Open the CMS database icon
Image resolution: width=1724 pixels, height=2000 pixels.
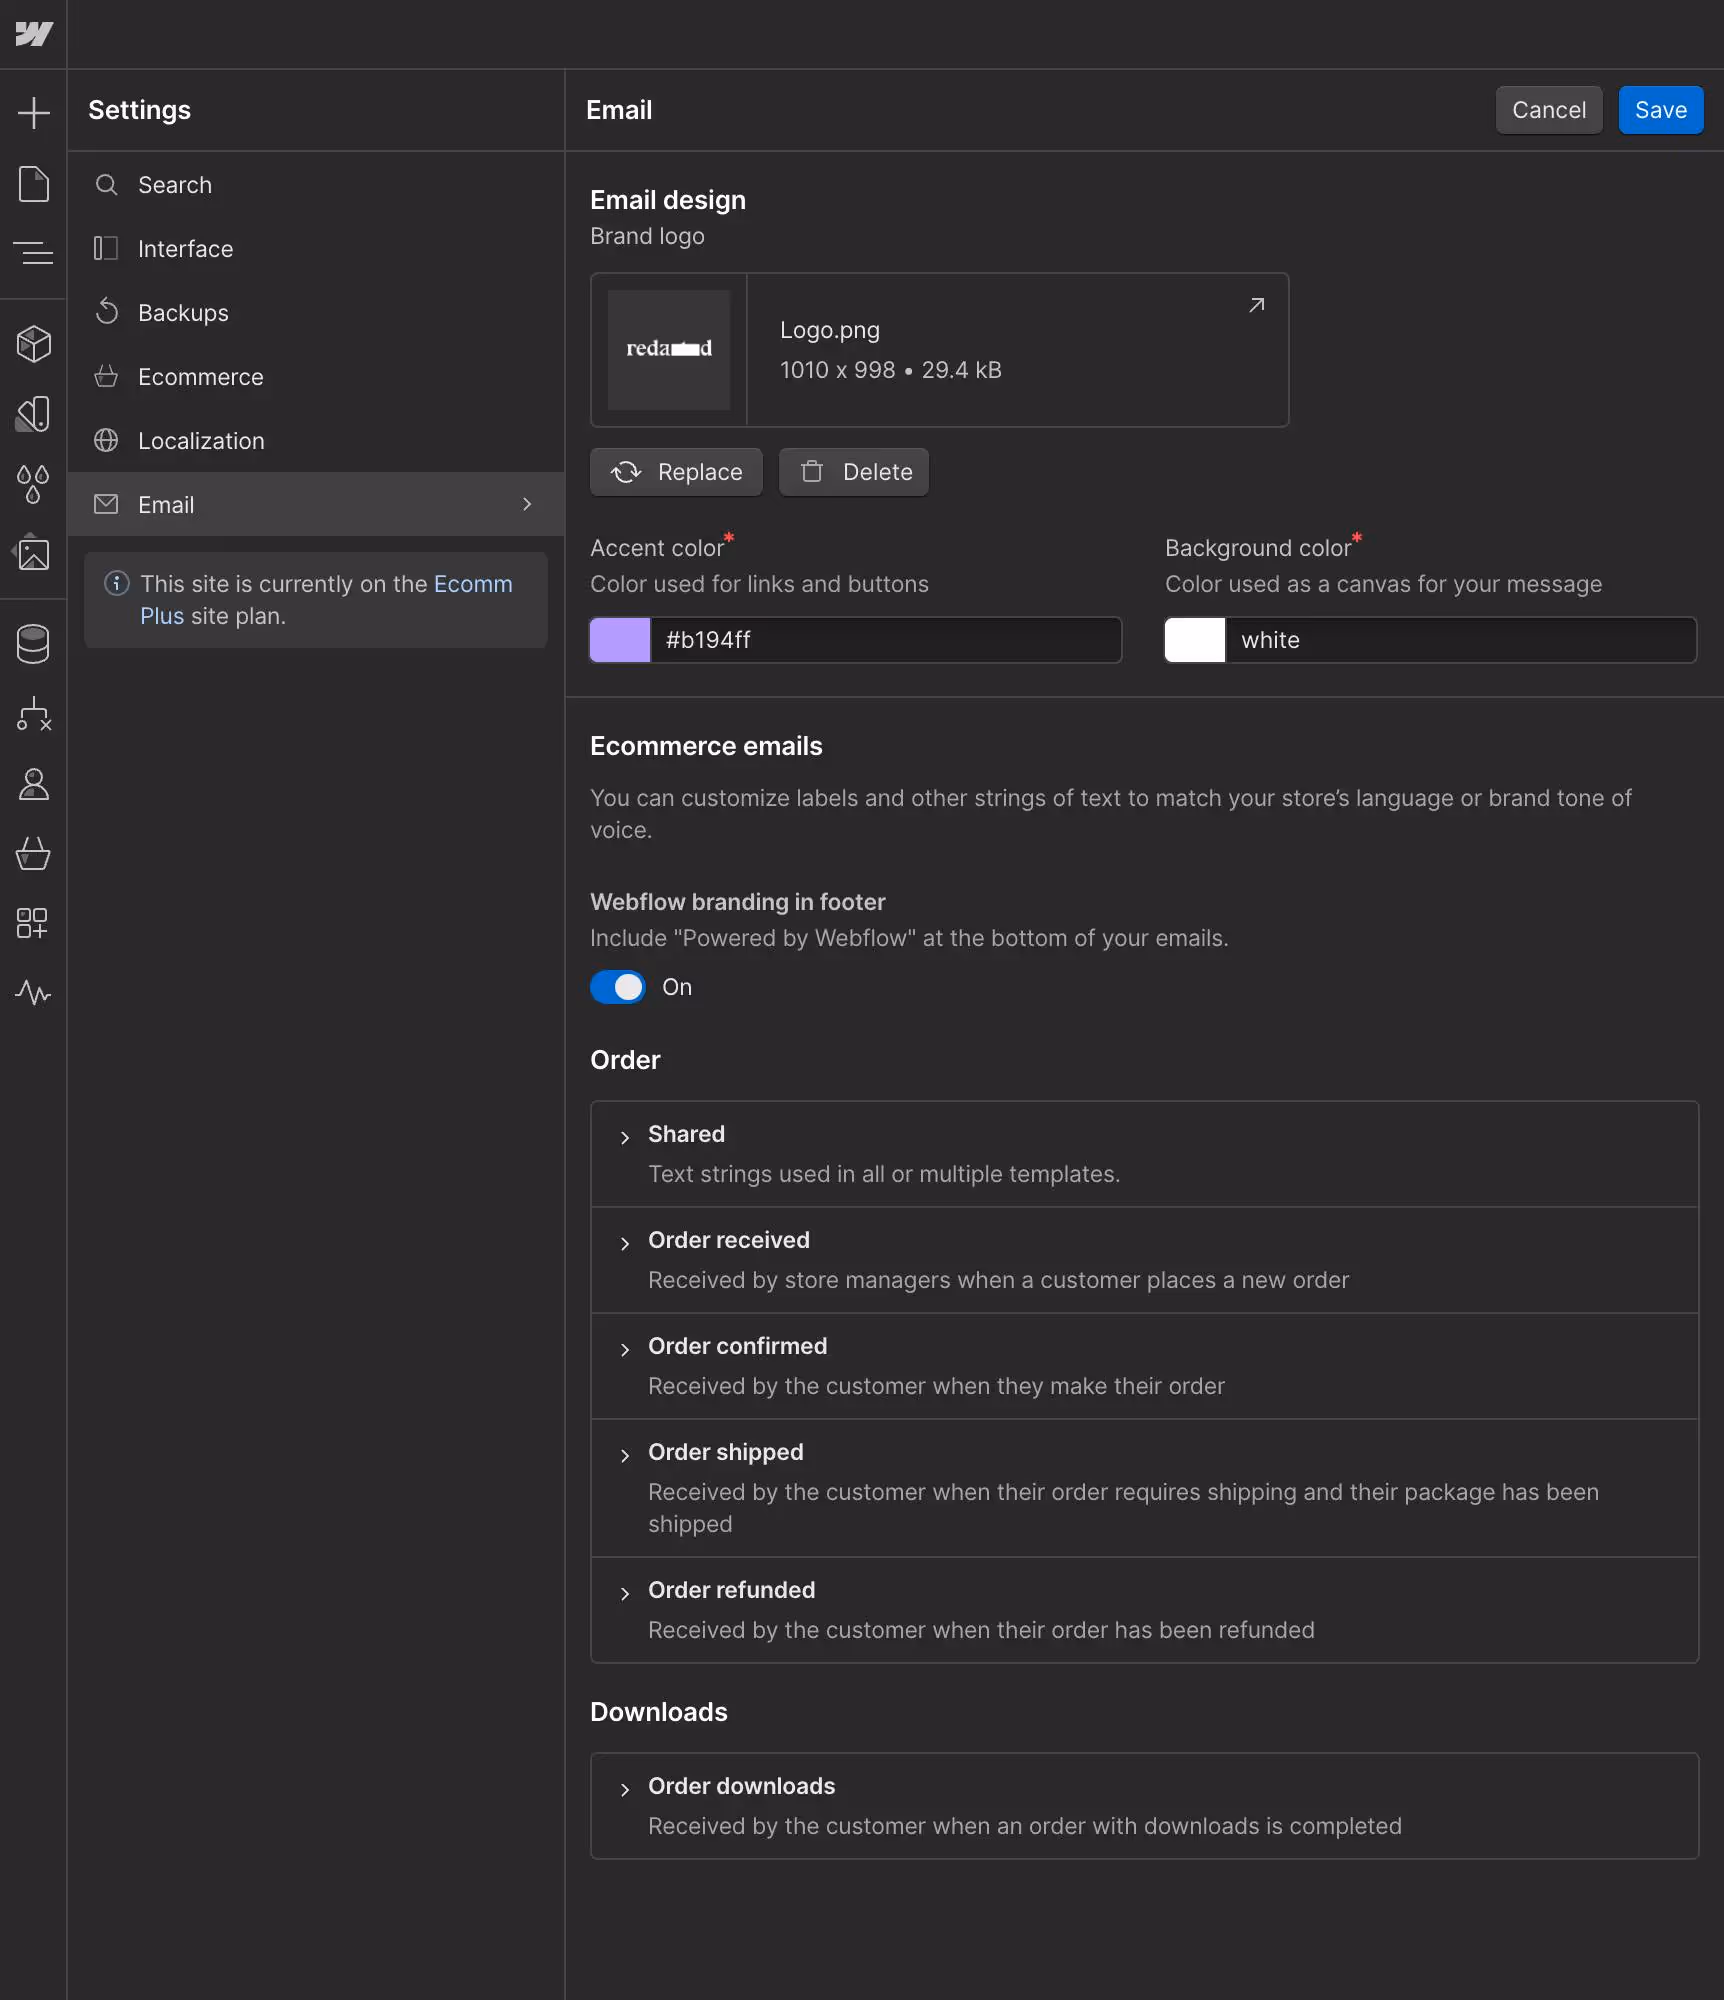point(33,644)
